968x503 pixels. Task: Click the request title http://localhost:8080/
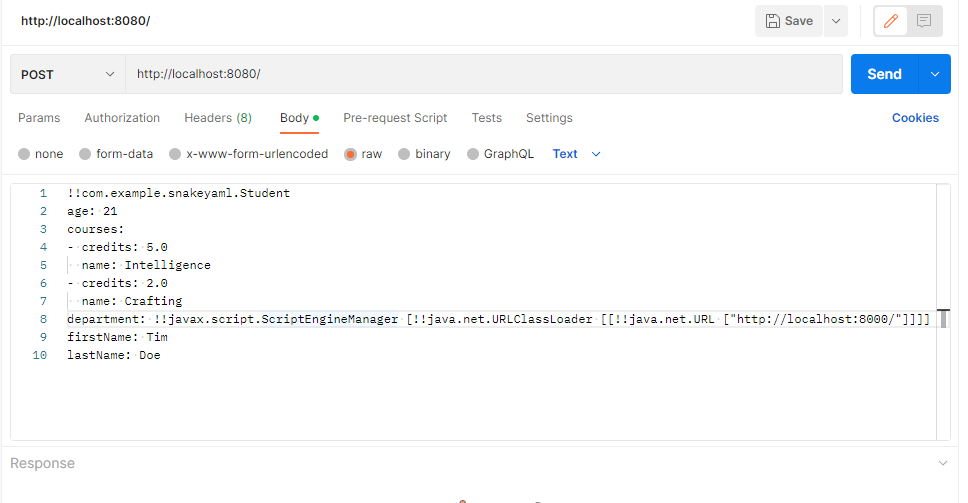[86, 21]
